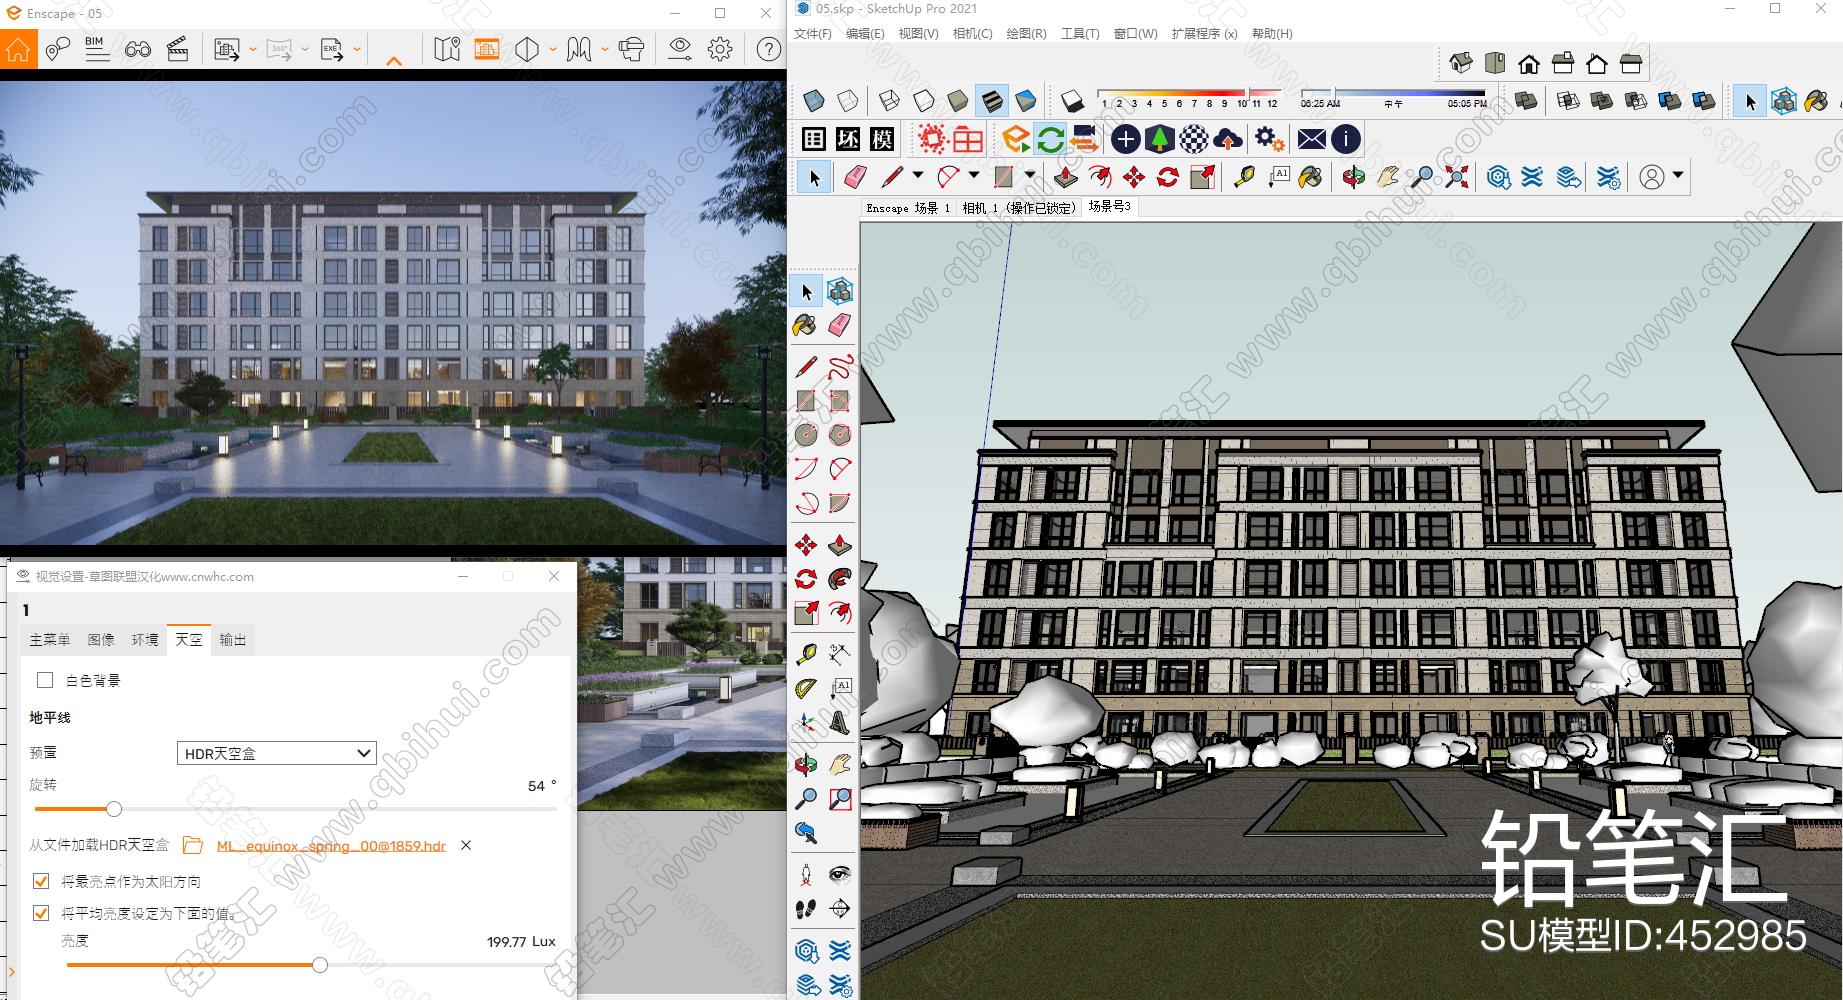Click the Start Enscape icon in SketchUp
The image size is (1843, 1000).
pos(1016,139)
